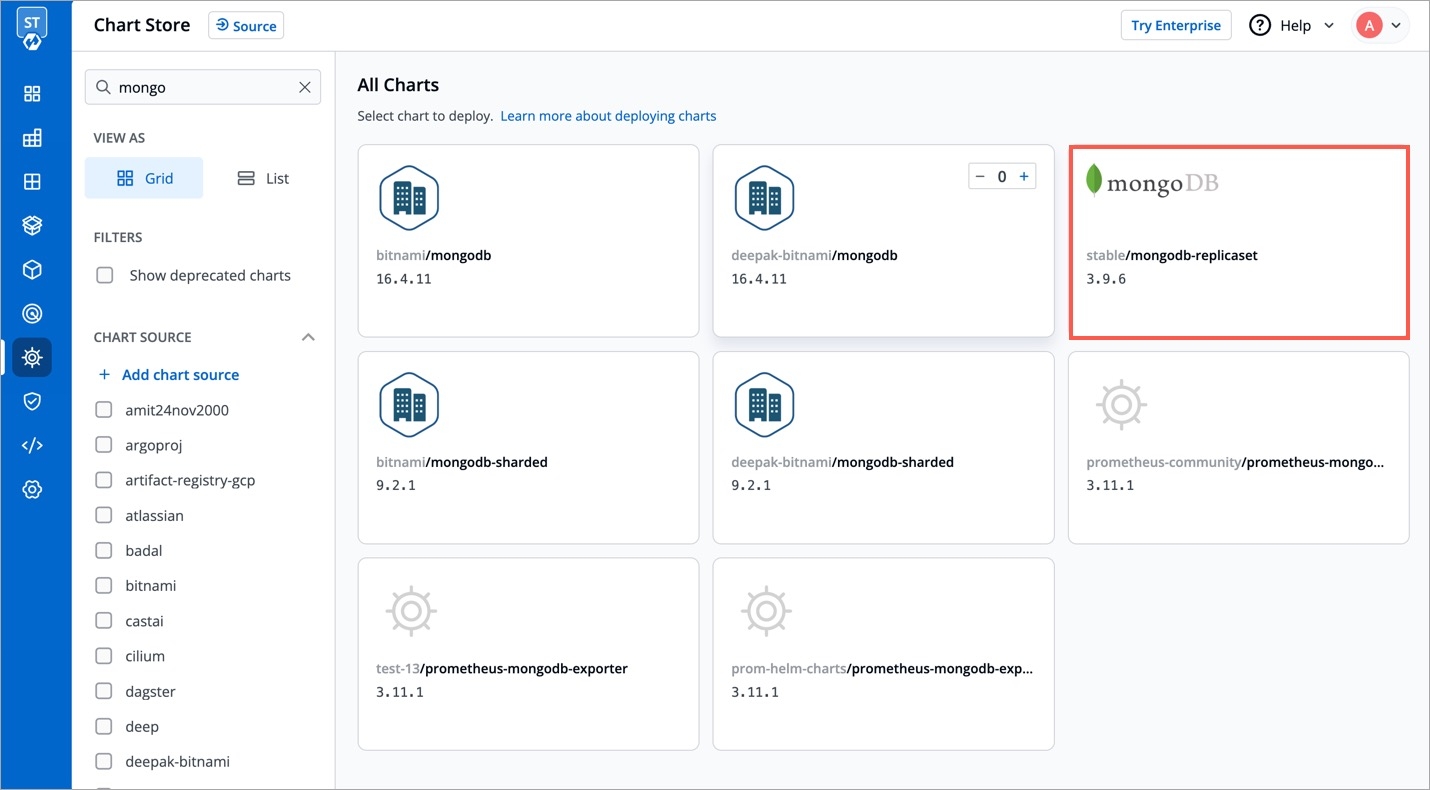The width and height of the screenshot is (1430, 790).
Task: Check the castai chart source
Action: coord(104,621)
